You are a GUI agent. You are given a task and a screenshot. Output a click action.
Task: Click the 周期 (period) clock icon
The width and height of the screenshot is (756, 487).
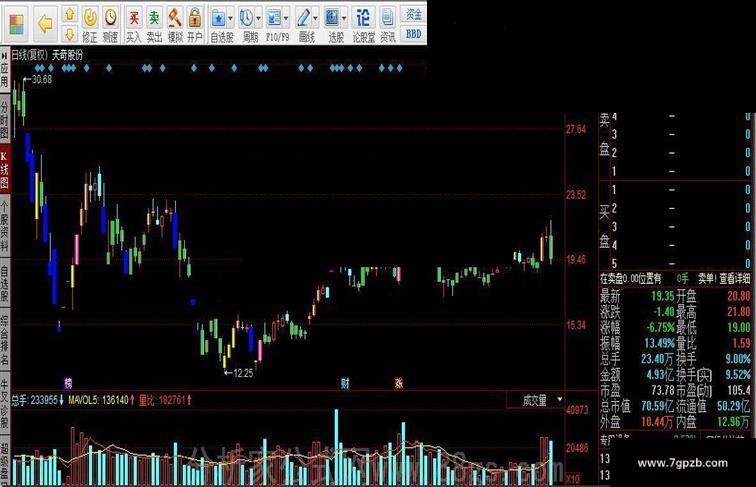pos(246,19)
